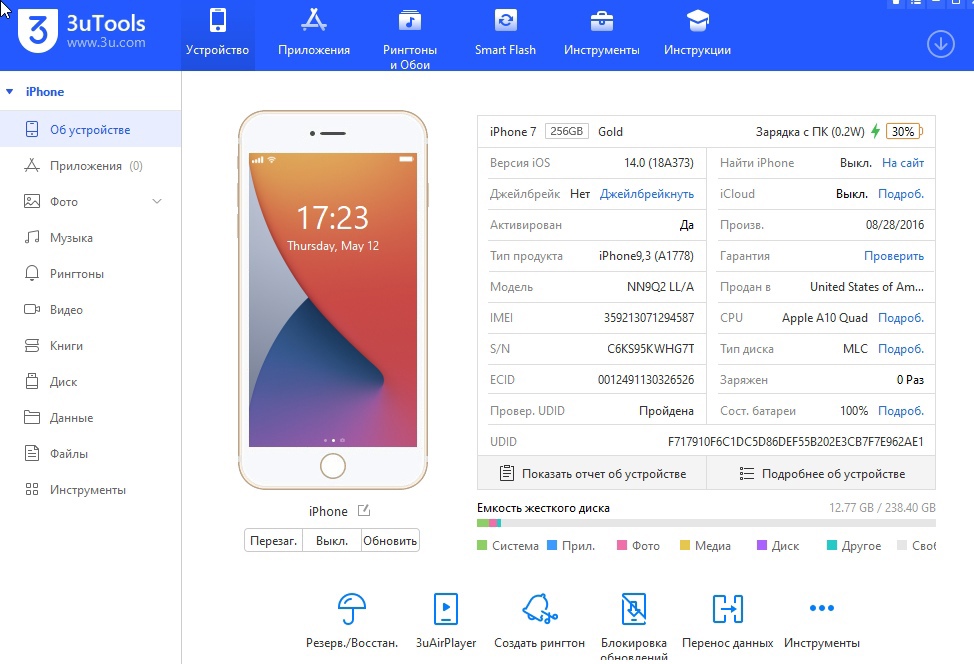Click the Джейлбрейкнуть link
This screenshot has width=974, height=664.
point(647,194)
